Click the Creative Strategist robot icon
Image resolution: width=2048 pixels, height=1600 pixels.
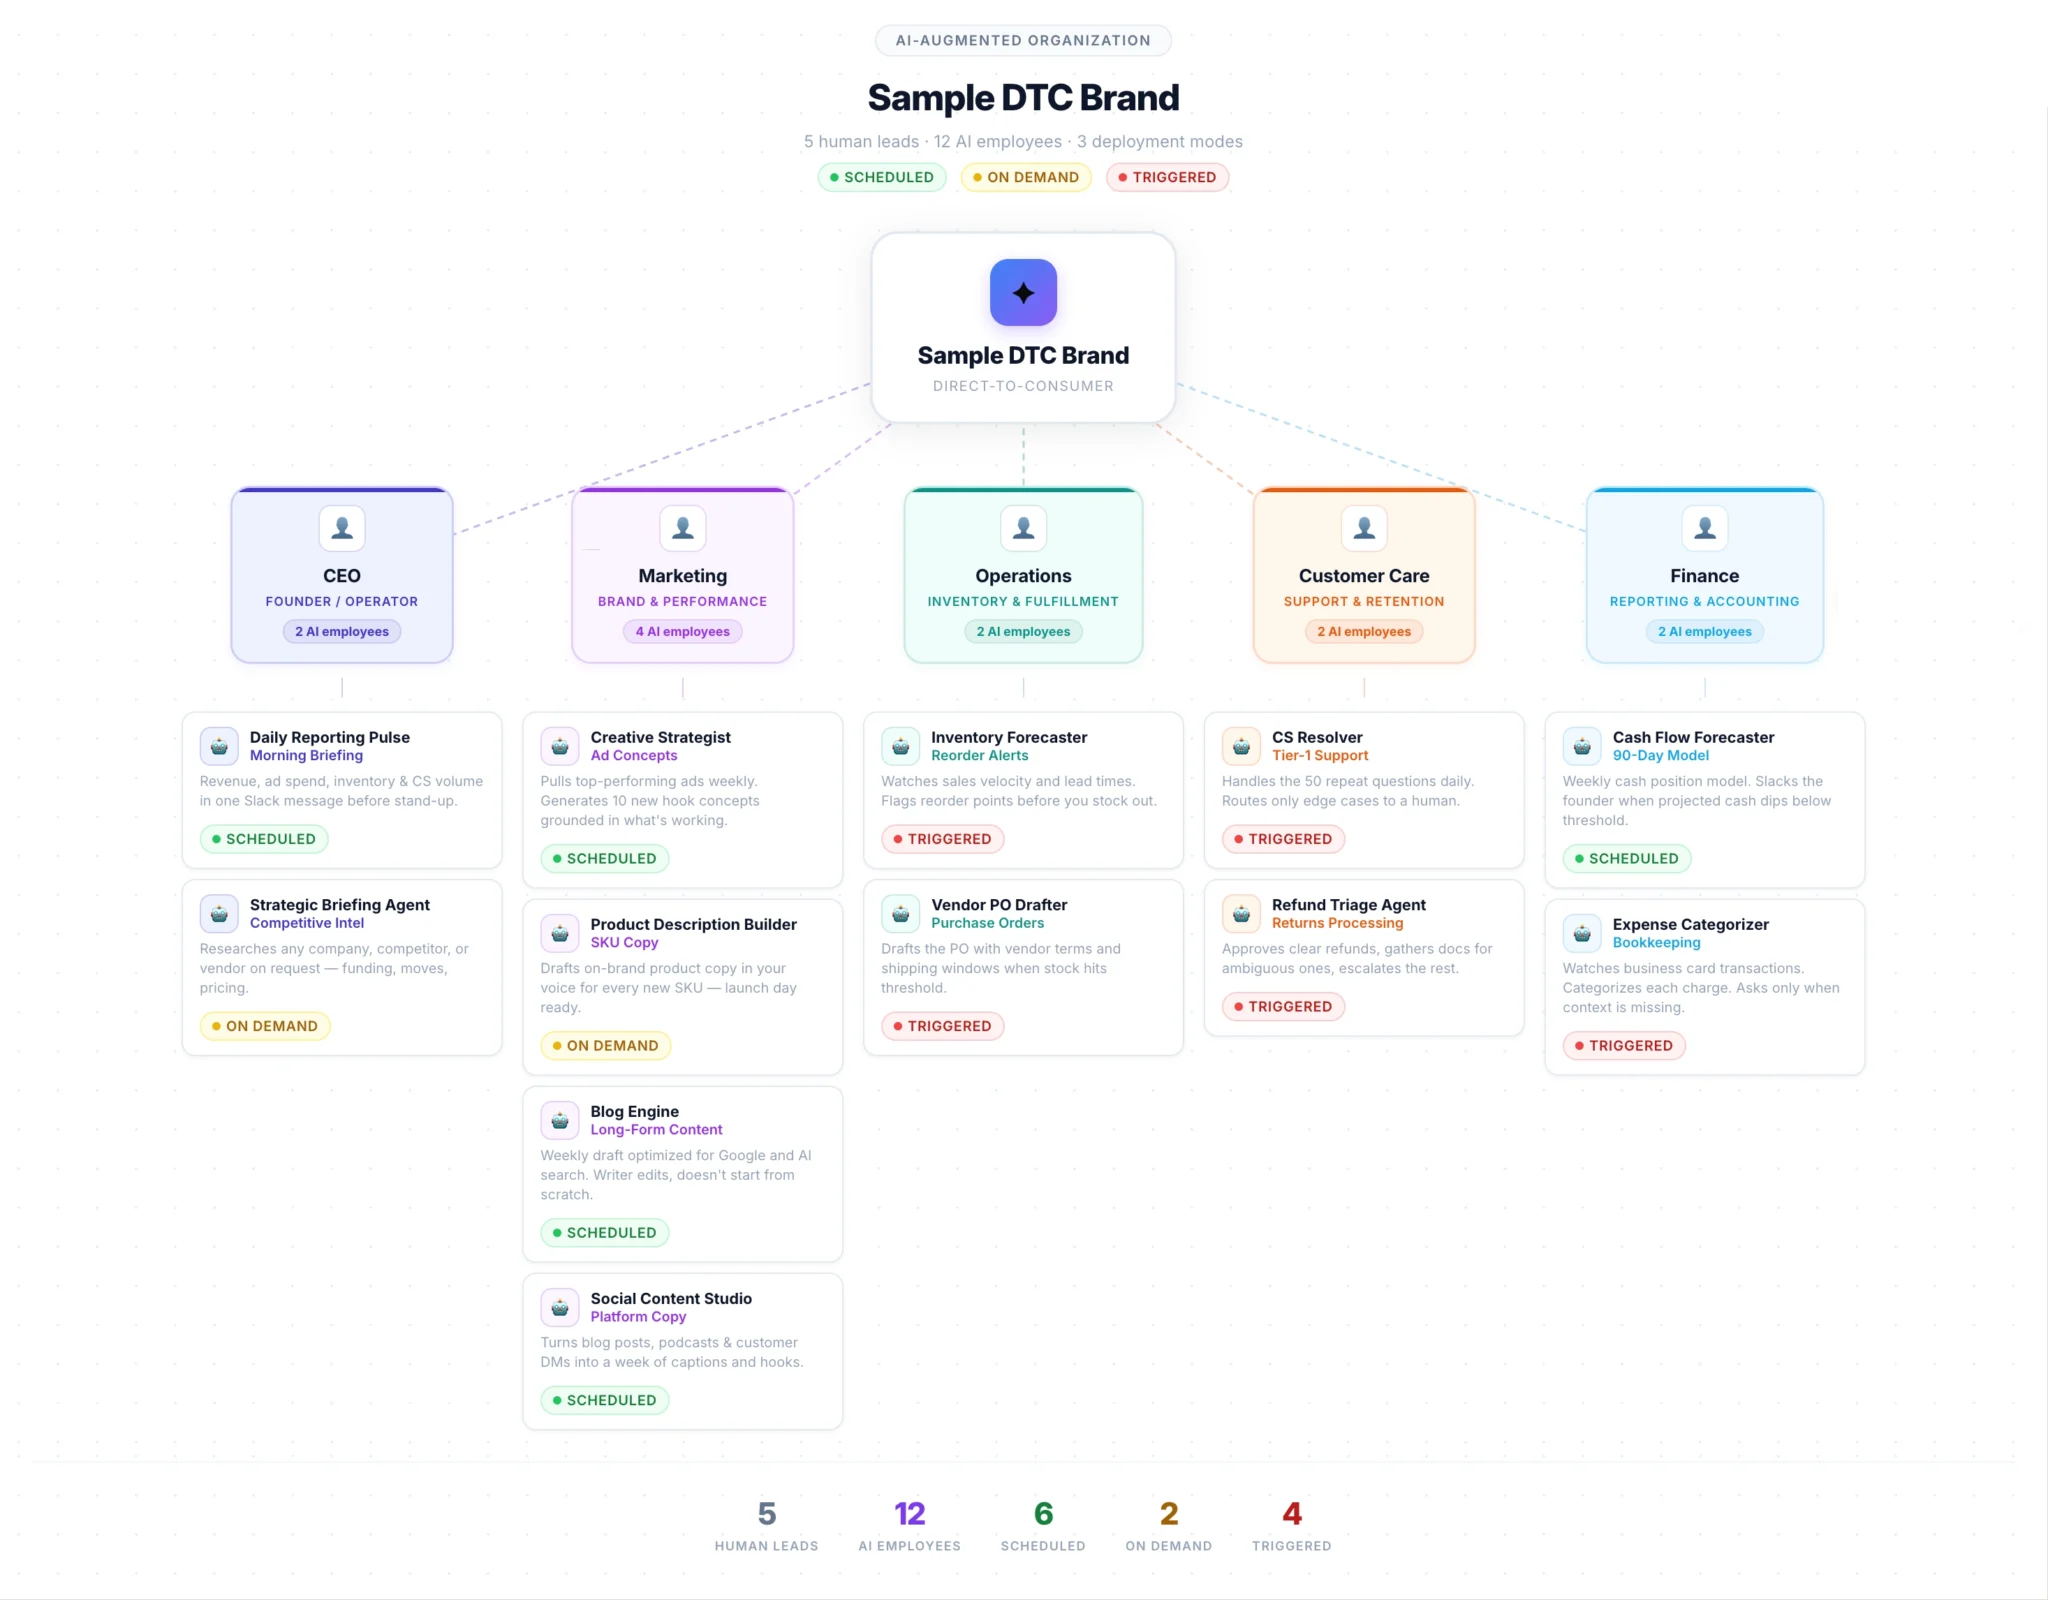pyautogui.click(x=560, y=746)
